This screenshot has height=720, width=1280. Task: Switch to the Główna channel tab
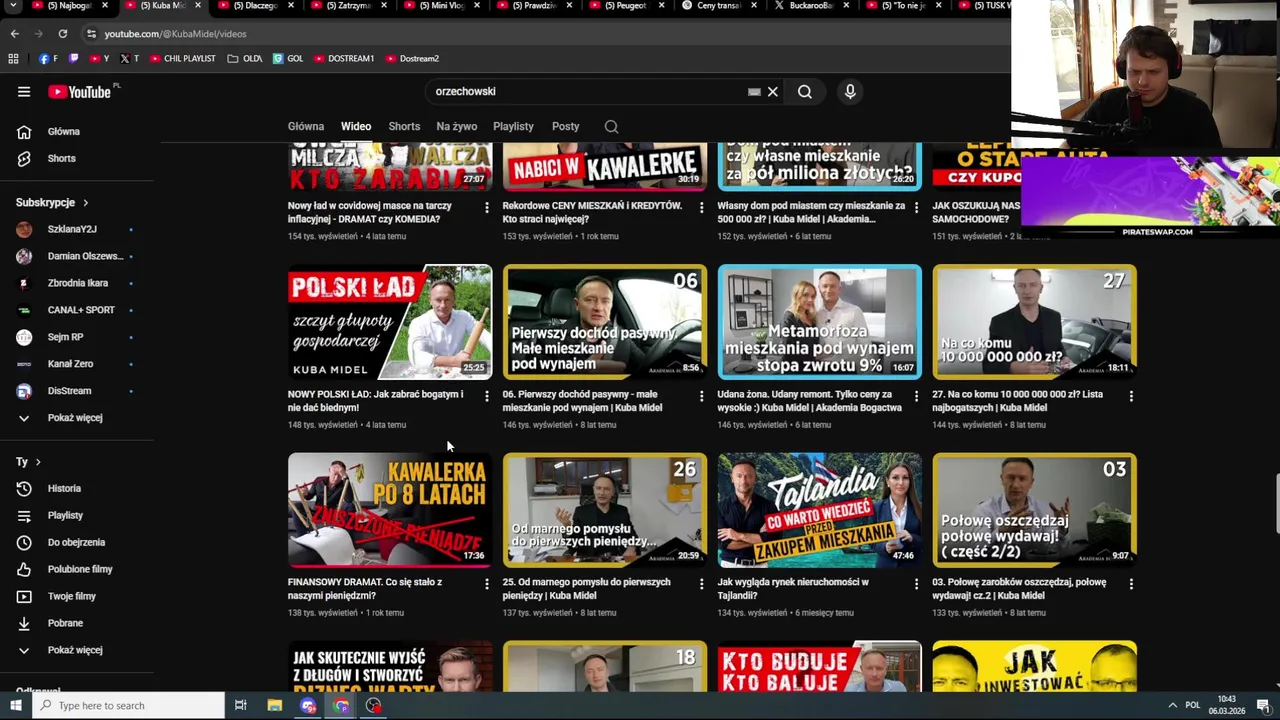point(306,127)
